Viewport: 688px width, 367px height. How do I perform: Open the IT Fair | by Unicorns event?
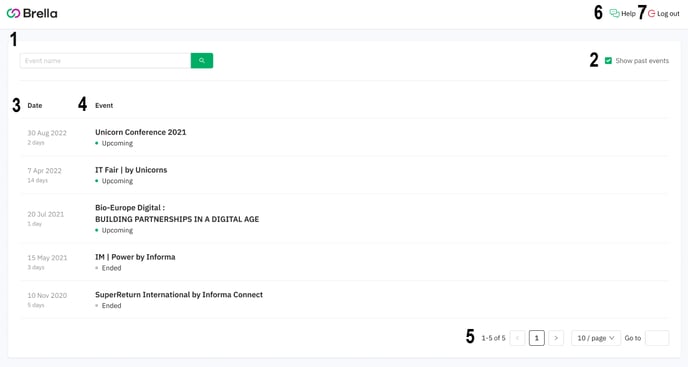coord(131,170)
